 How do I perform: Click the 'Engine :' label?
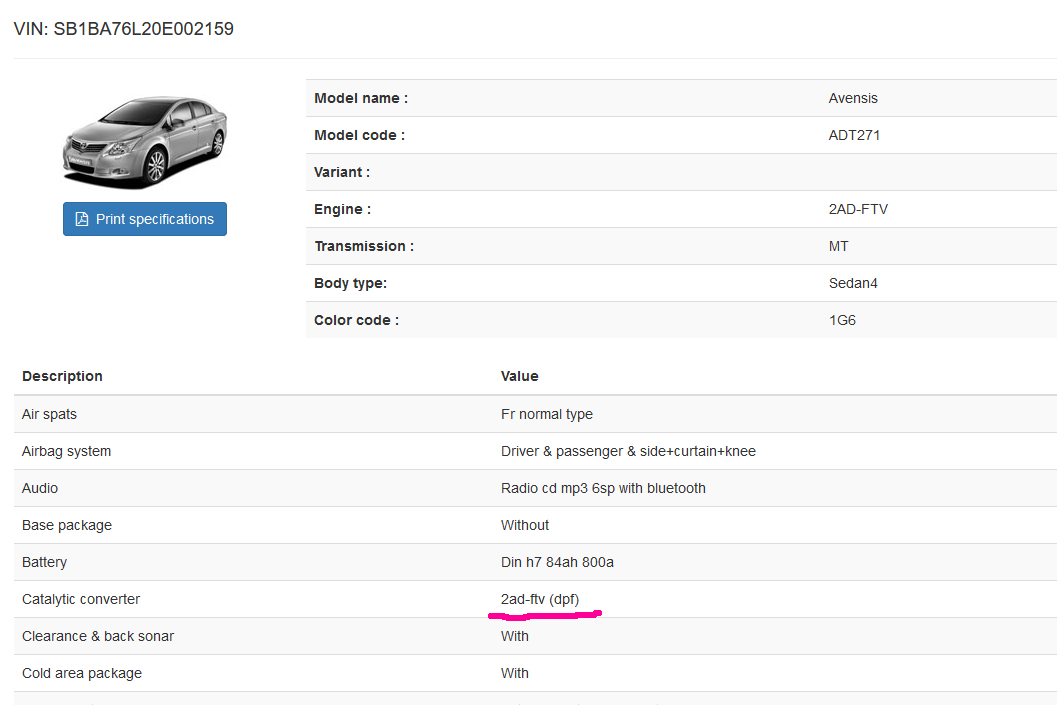click(342, 210)
